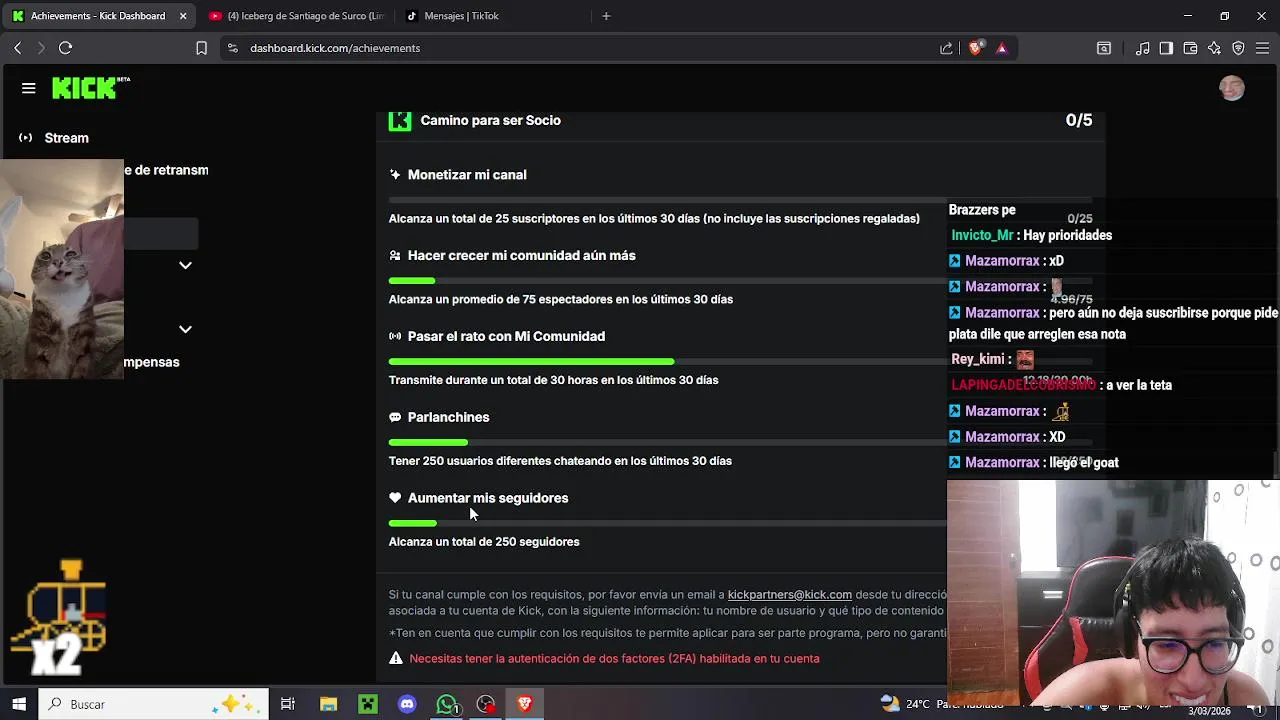This screenshot has height=720, width=1280.
Task: Click Monetizar mi canal heading
Action: click(x=467, y=174)
